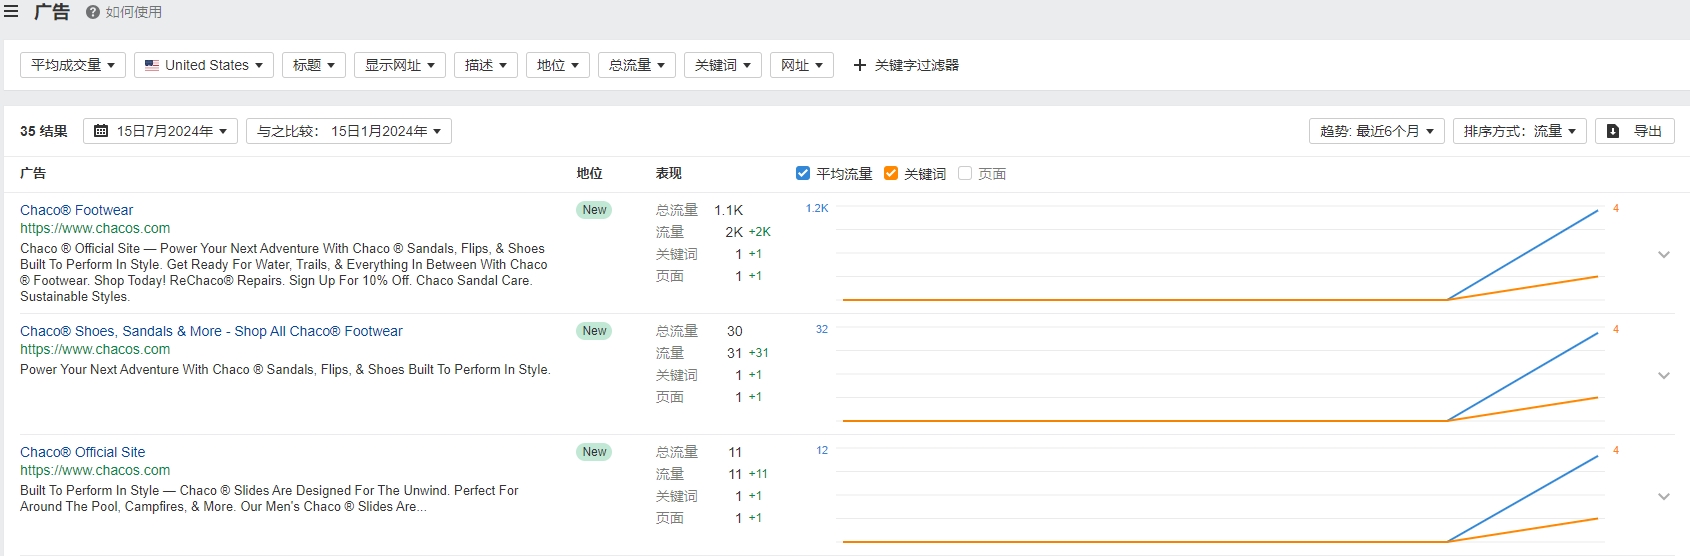Click chacos.com URL under Shoes, Sandals & More

pyautogui.click(x=95, y=349)
